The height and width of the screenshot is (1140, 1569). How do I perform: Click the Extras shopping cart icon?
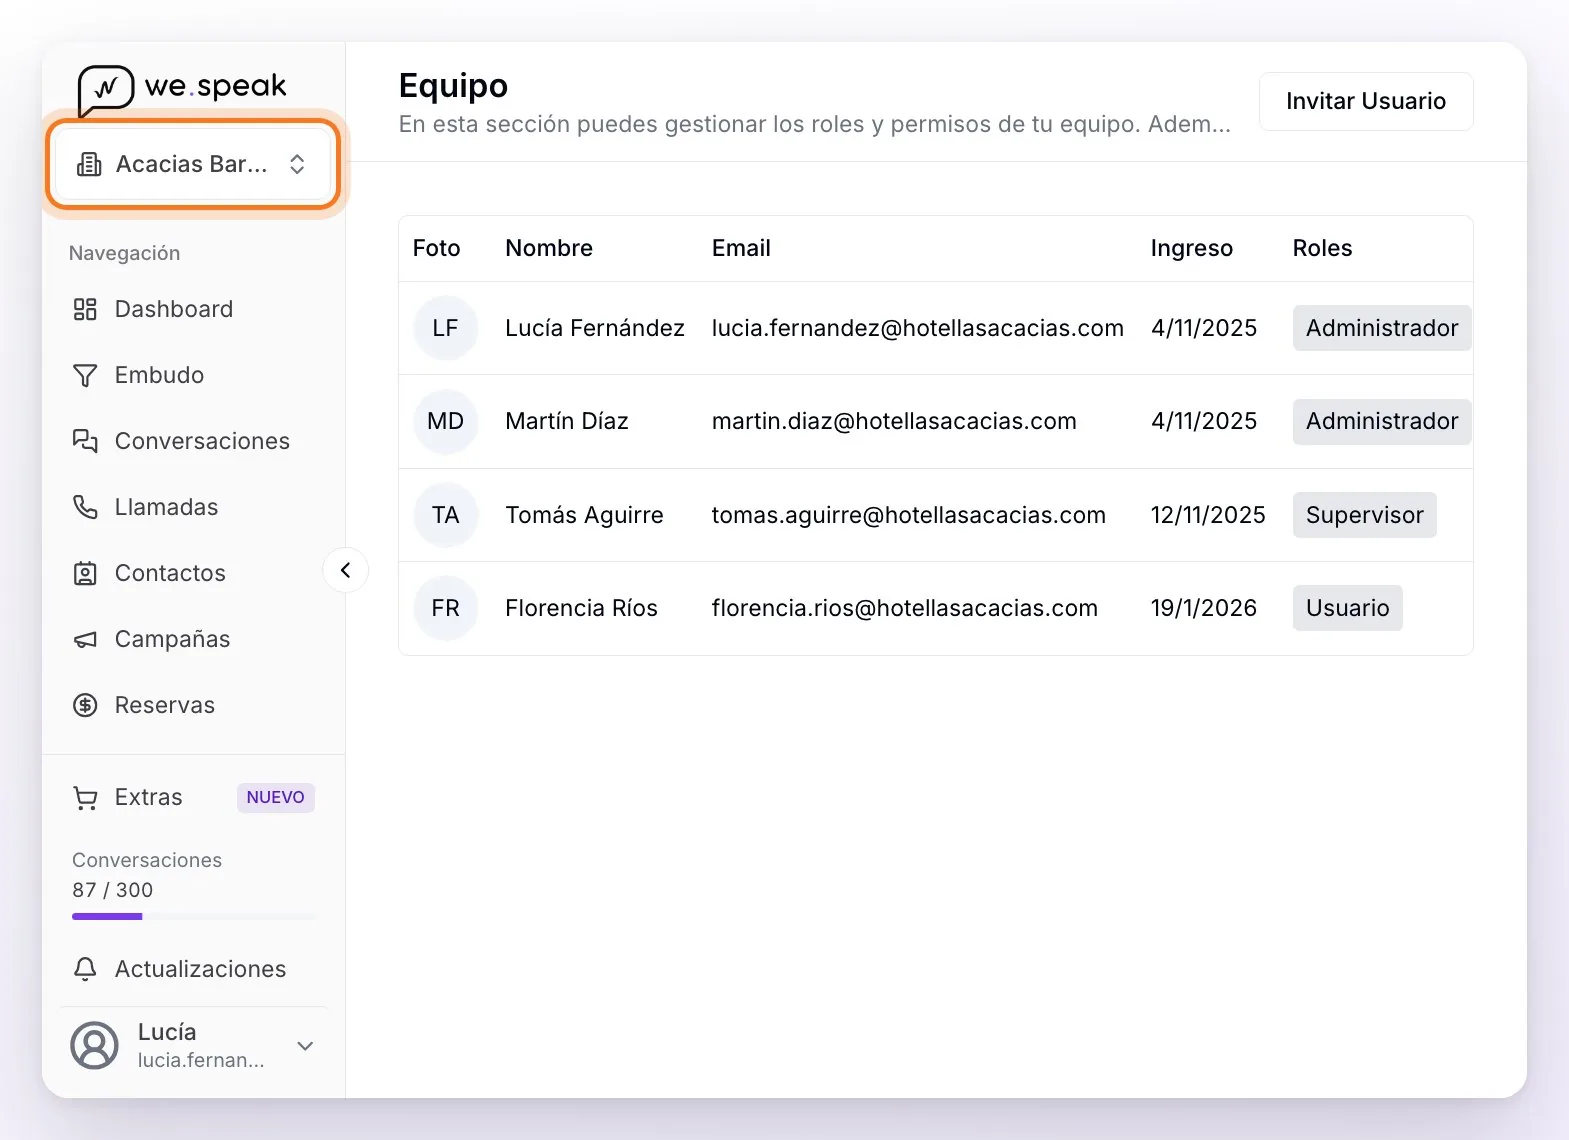click(x=85, y=797)
